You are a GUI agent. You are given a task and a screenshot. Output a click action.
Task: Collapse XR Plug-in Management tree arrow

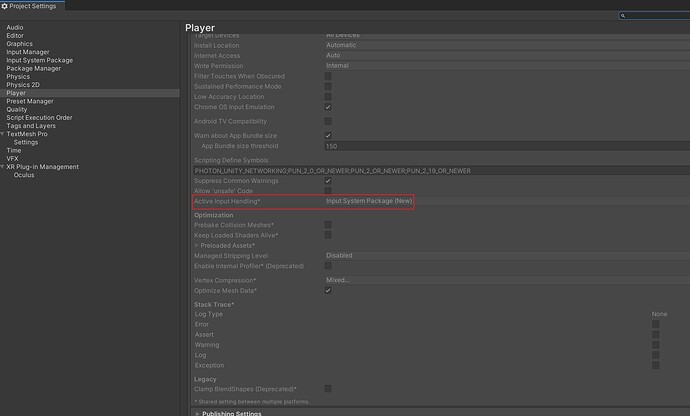(3, 167)
